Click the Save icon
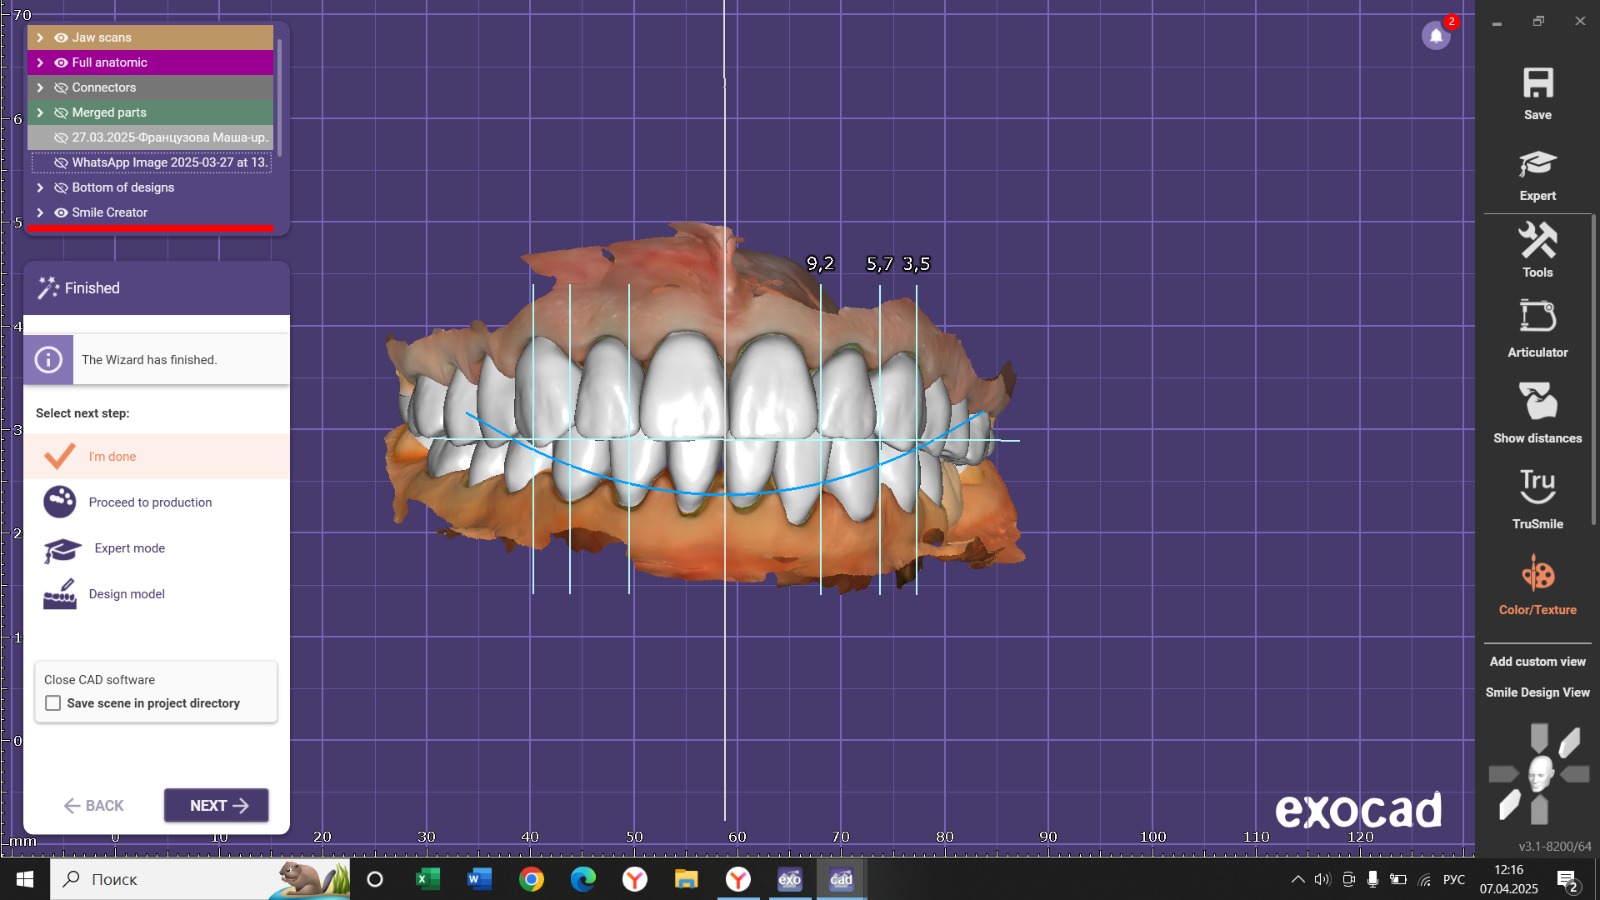The width and height of the screenshot is (1600, 900). [1537, 84]
